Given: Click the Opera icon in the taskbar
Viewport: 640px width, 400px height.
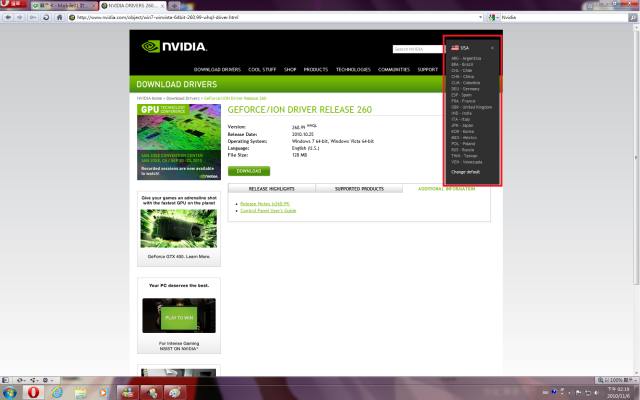Looking at the screenshot, I should coord(33,393).
